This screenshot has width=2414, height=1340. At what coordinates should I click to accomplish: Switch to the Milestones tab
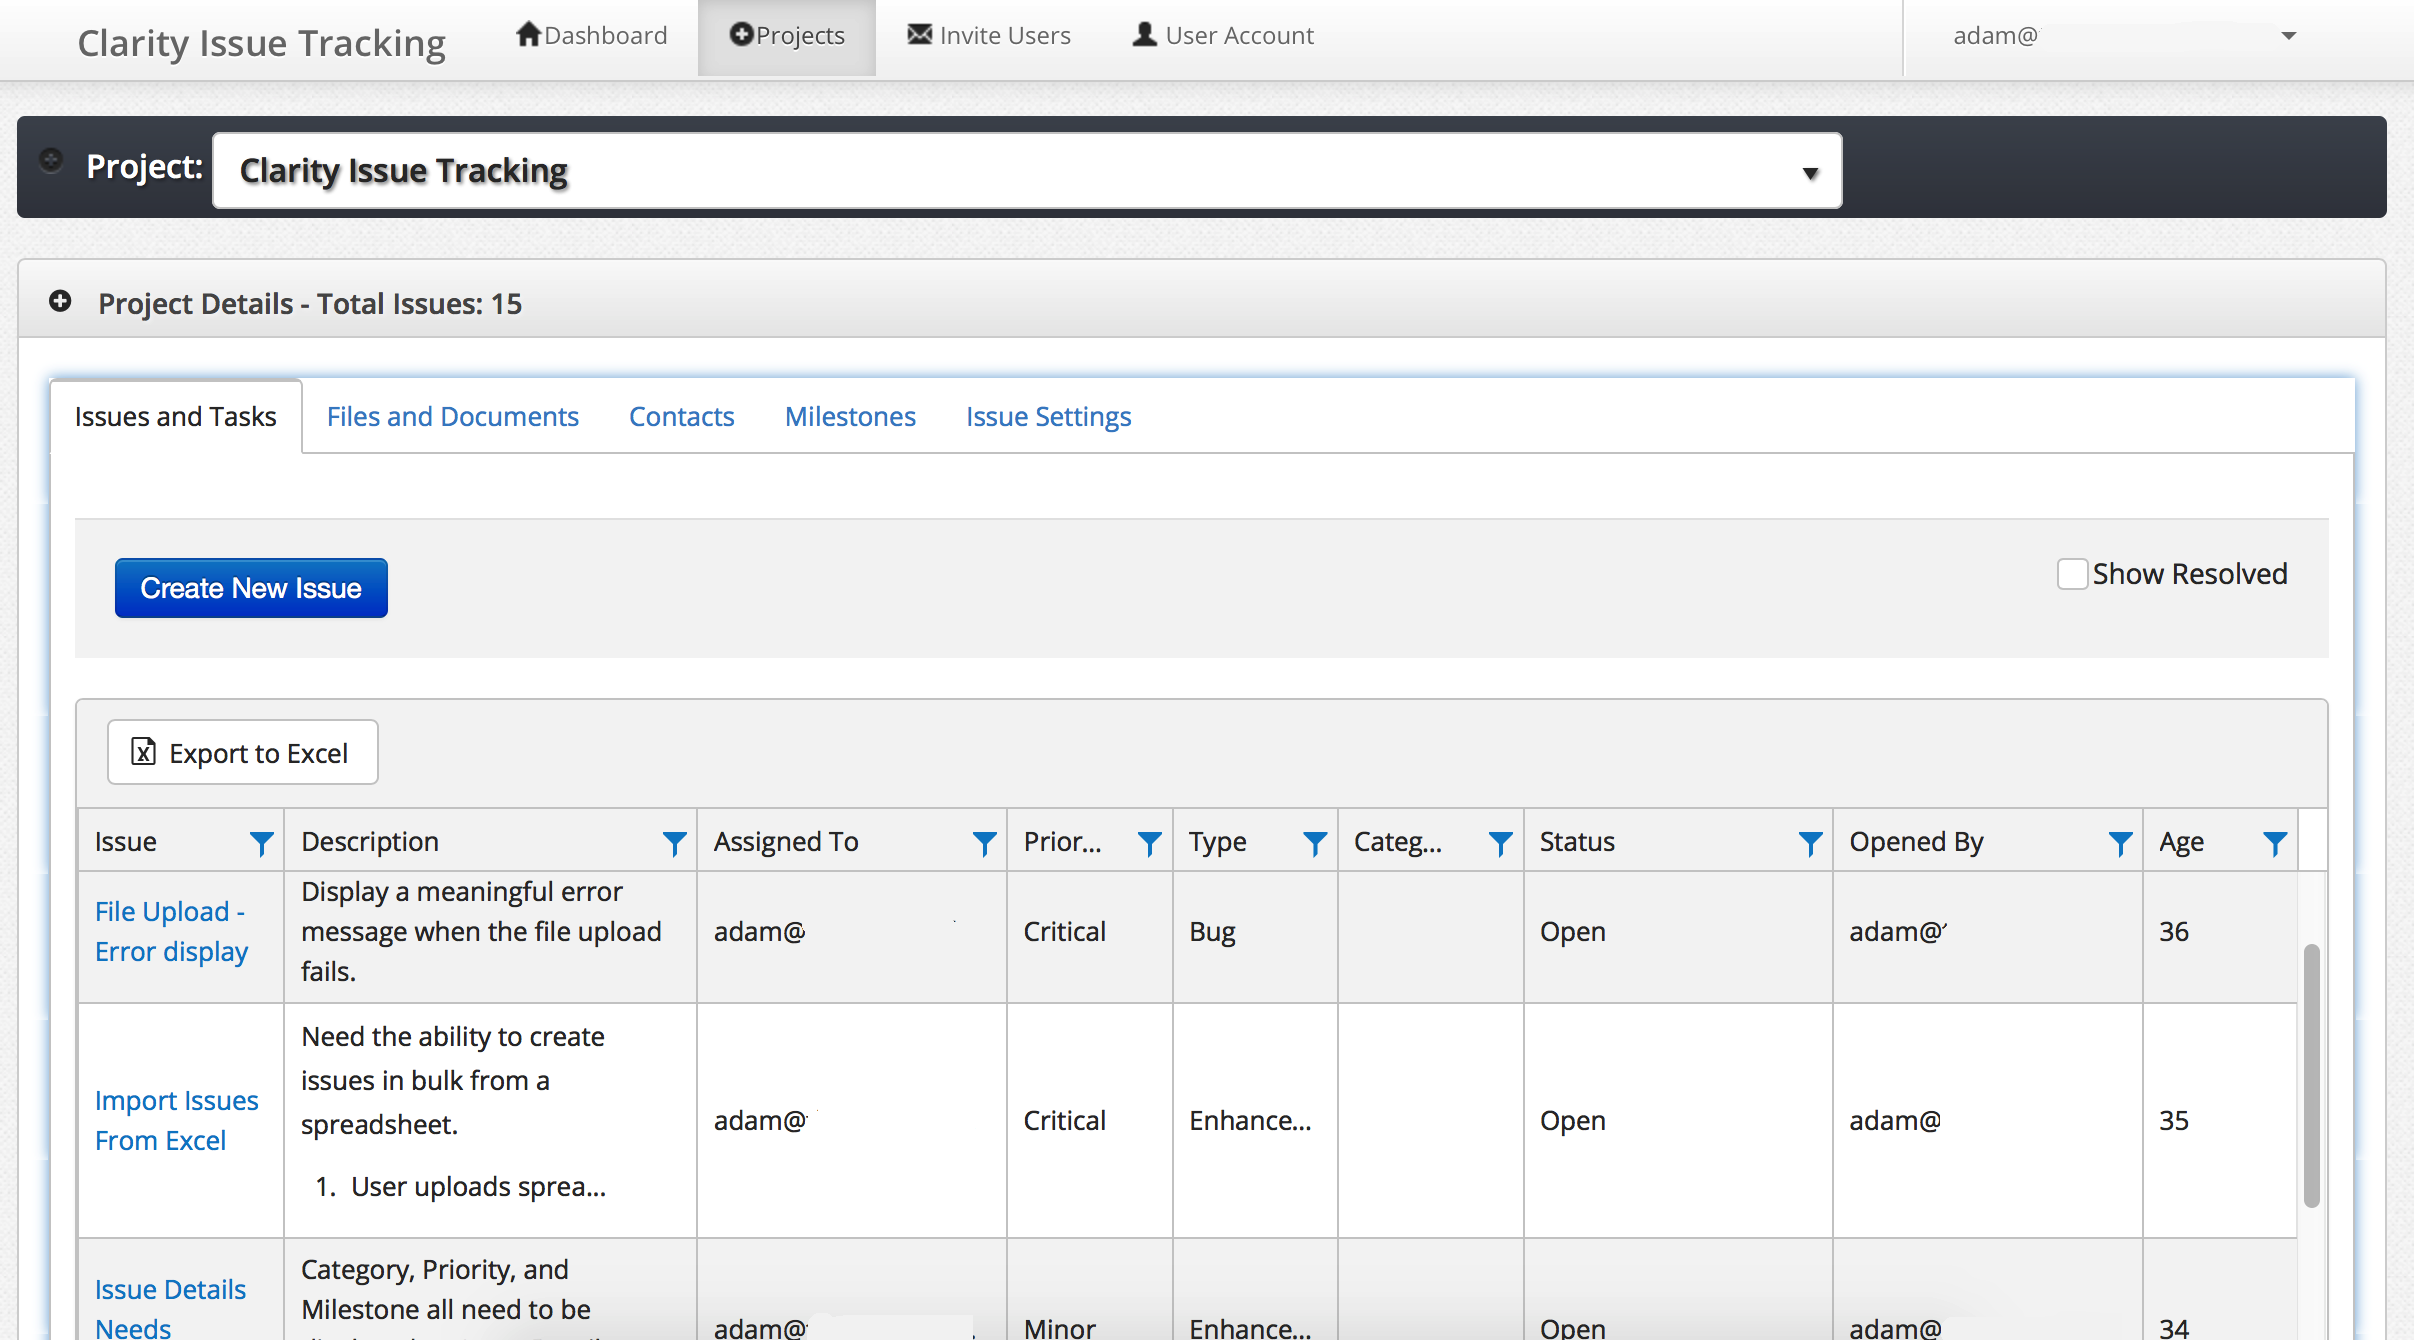[849, 416]
